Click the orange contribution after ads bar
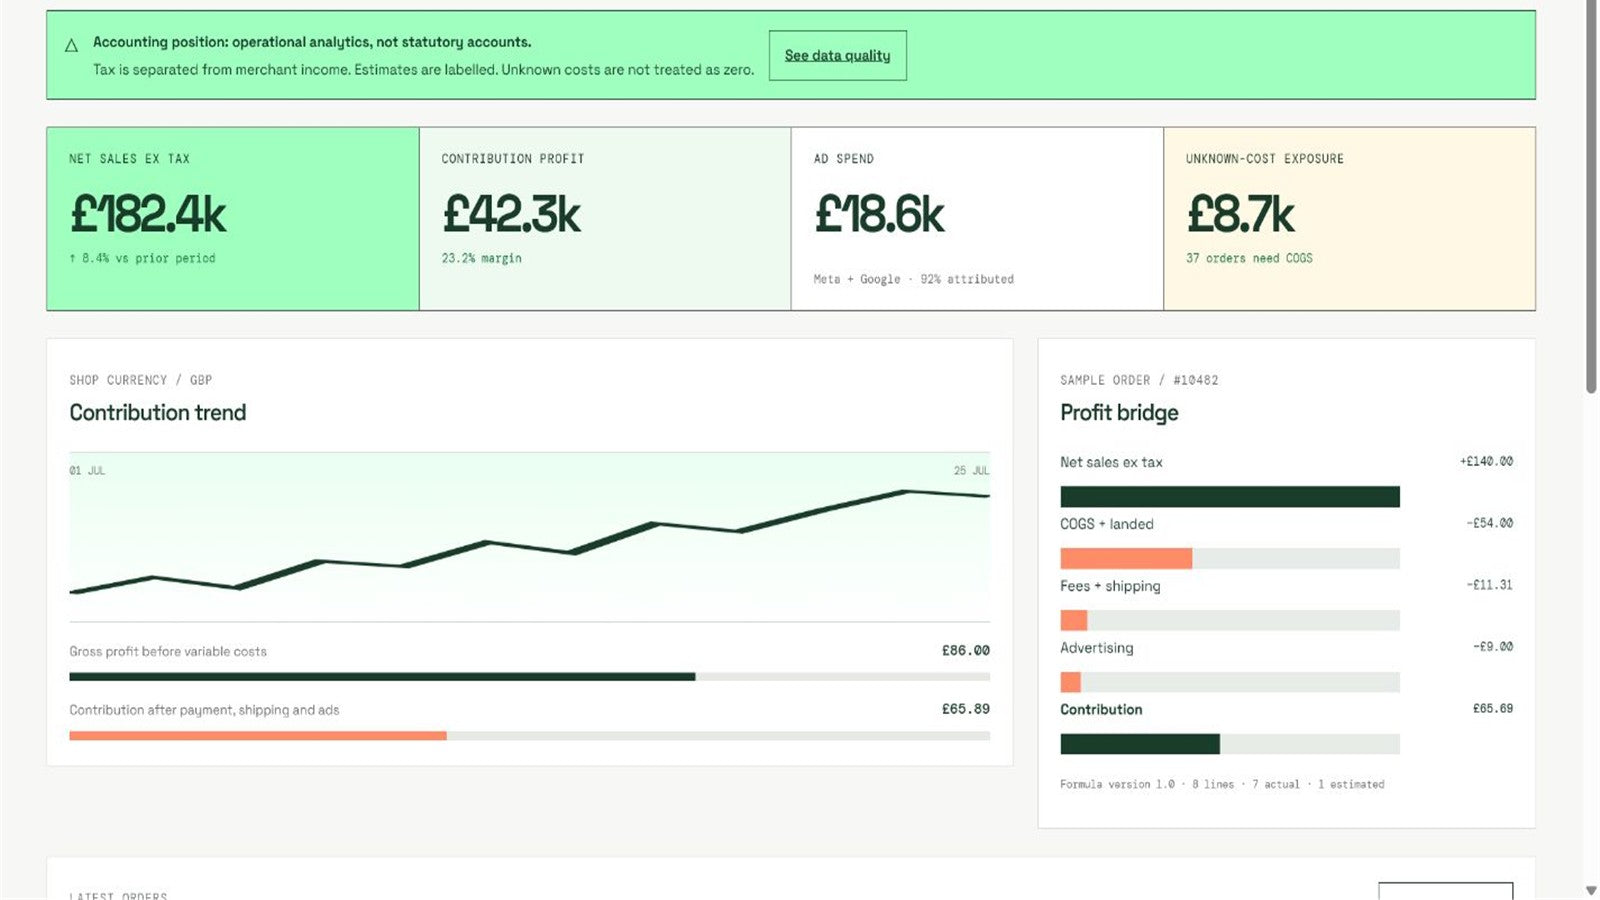 point(258,736)
